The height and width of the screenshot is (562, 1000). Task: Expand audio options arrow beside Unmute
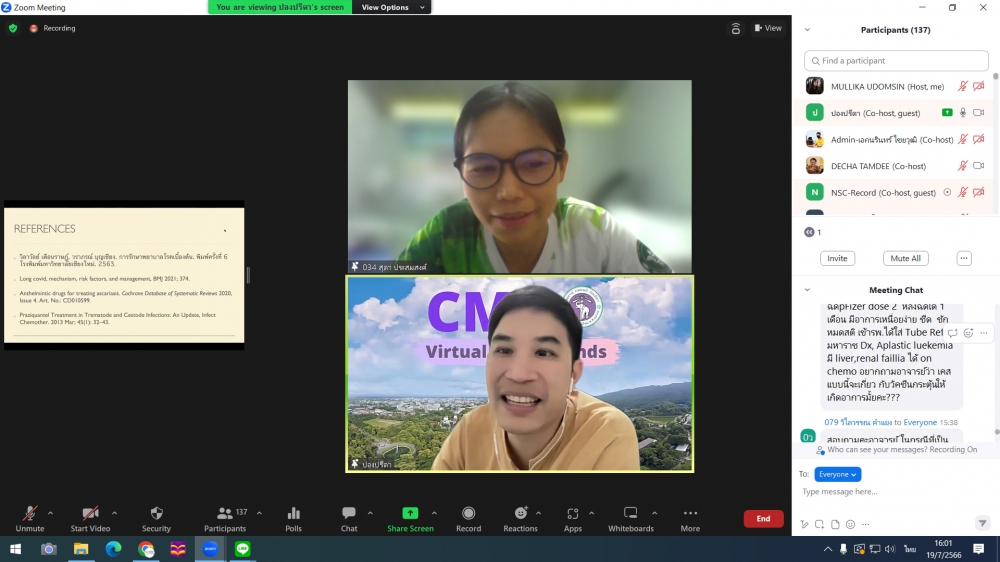[x=53, y=513]
